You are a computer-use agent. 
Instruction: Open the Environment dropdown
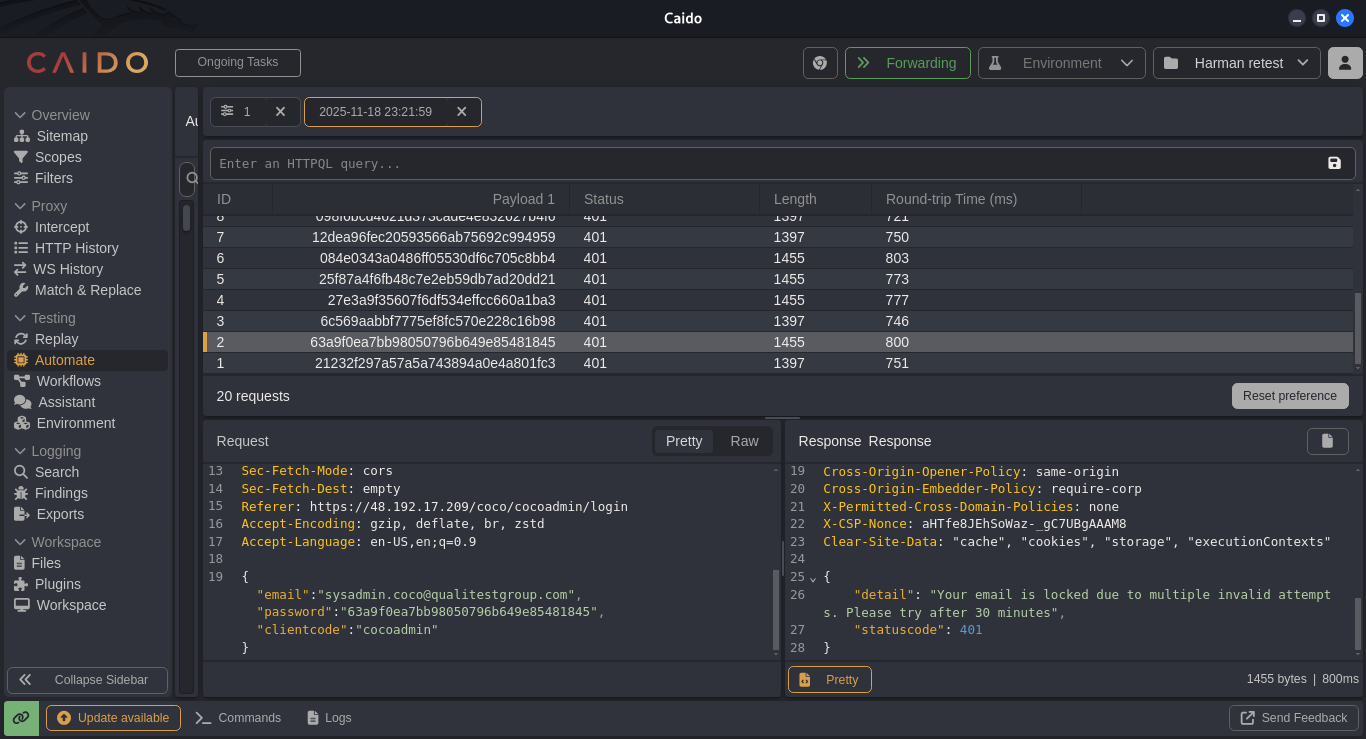(1062, 63)
